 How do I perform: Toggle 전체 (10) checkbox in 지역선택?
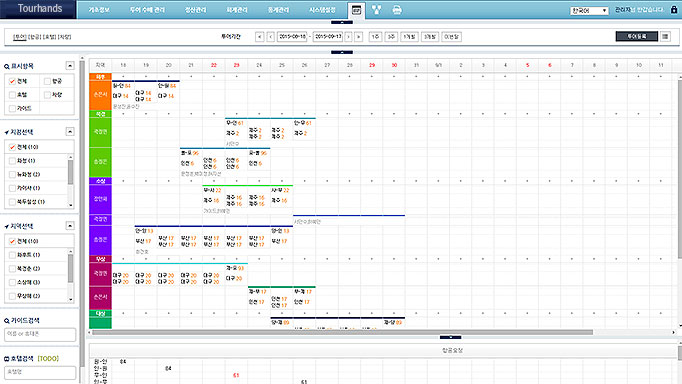pyautogui.click(x=12, y=241)
